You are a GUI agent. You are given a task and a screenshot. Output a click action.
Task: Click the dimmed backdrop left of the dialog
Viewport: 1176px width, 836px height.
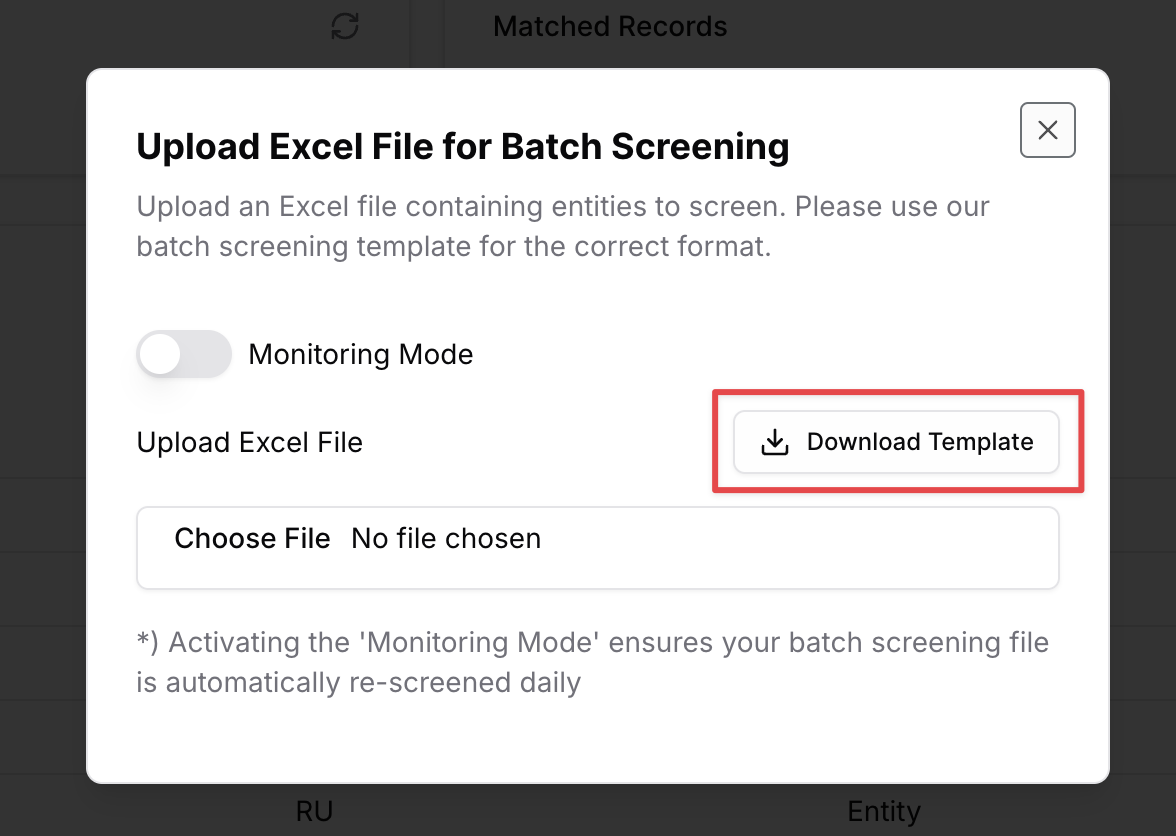pyautogui.click(x=43, y=420)
